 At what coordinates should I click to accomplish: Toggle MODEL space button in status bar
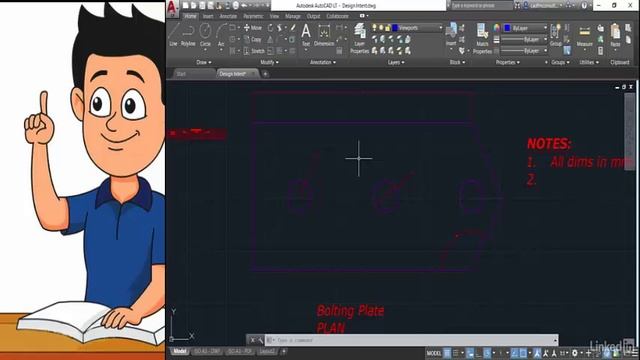point(434,353)
